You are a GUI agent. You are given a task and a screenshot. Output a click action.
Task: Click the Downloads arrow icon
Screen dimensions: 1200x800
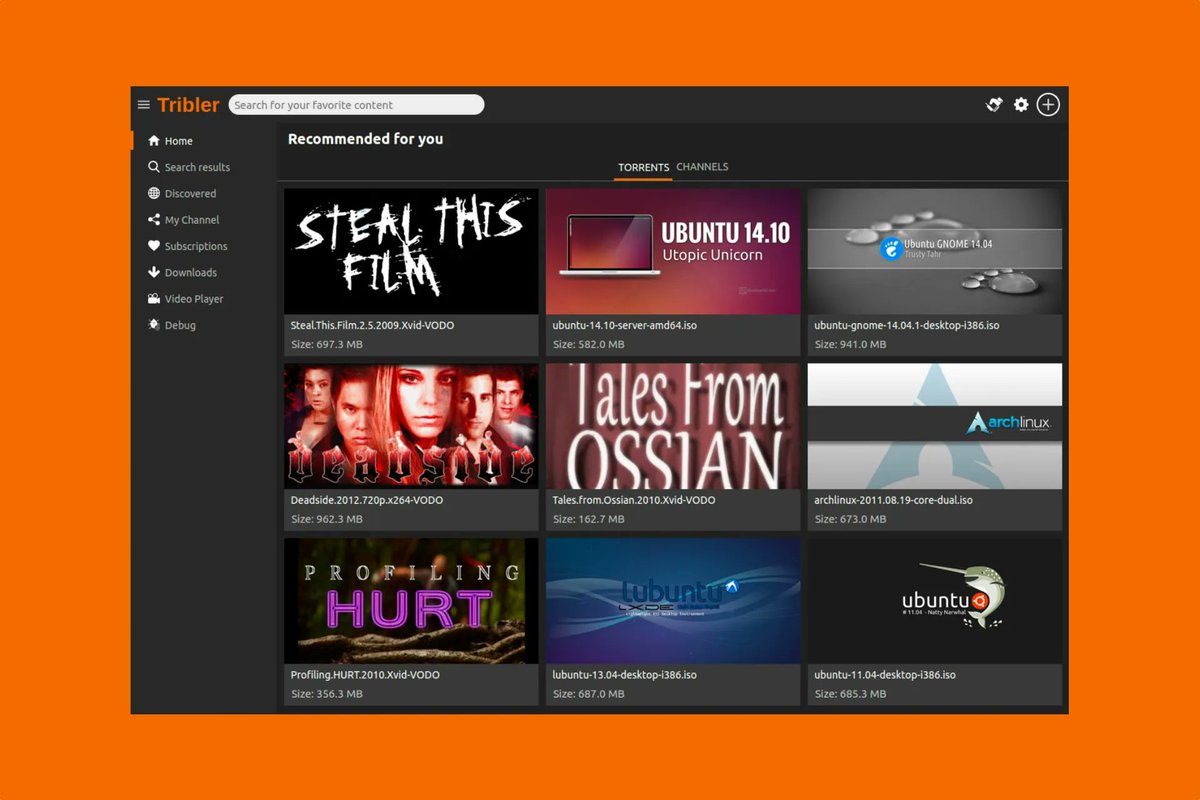coord(154,272)
